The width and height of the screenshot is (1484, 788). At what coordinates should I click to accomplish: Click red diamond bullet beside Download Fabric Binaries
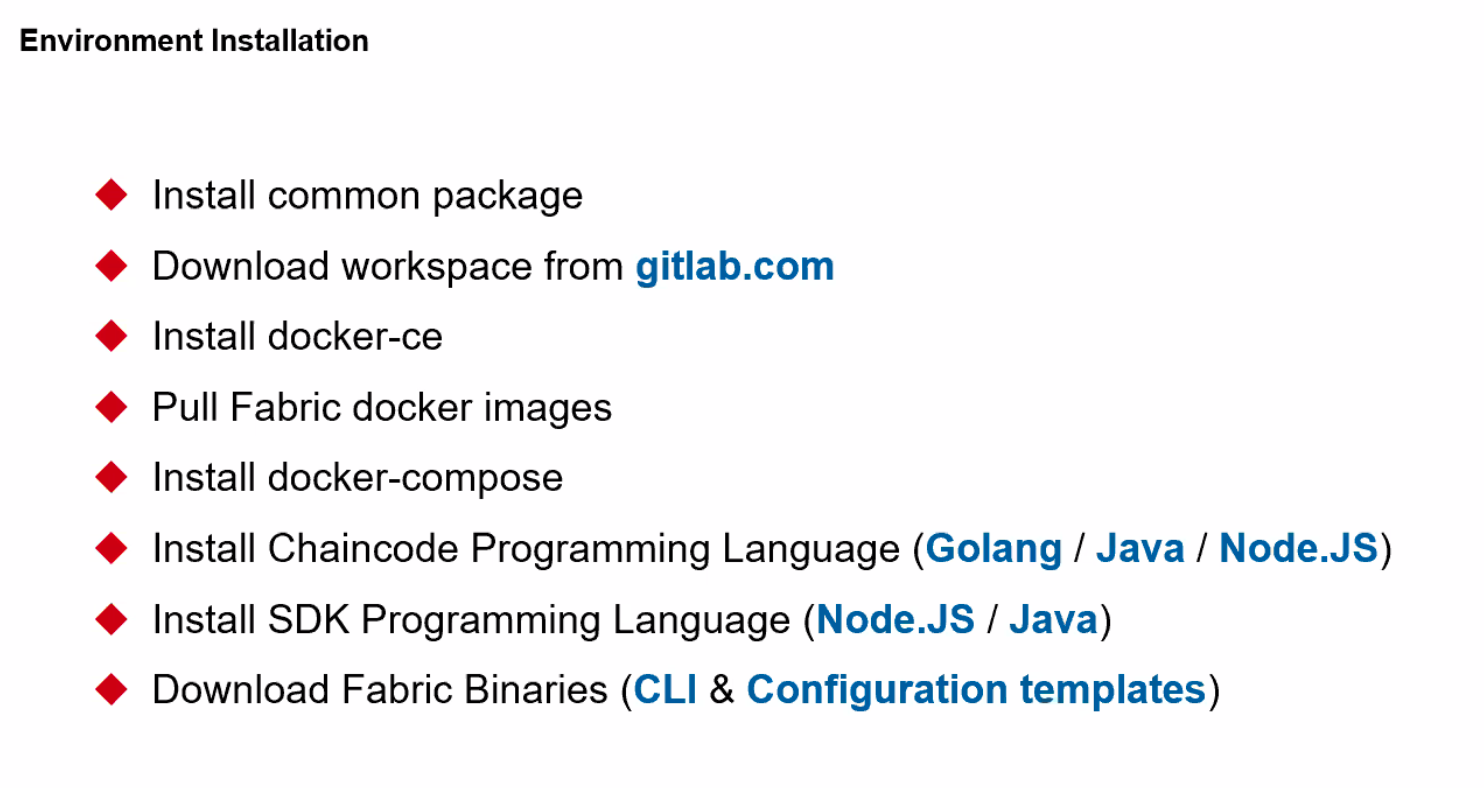[x=111, y=689]
